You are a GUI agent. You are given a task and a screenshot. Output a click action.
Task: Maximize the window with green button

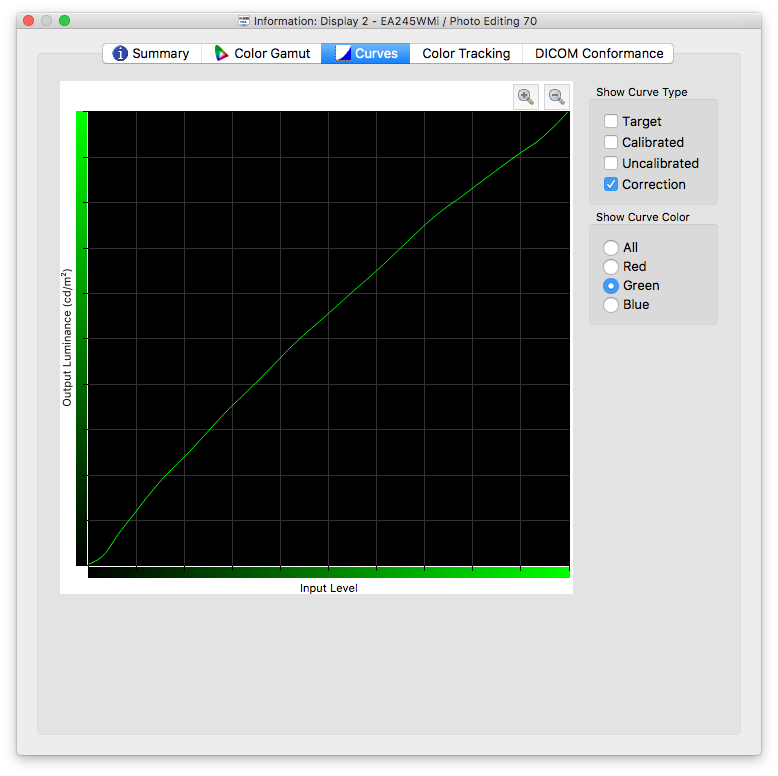[x=65, y=20]
